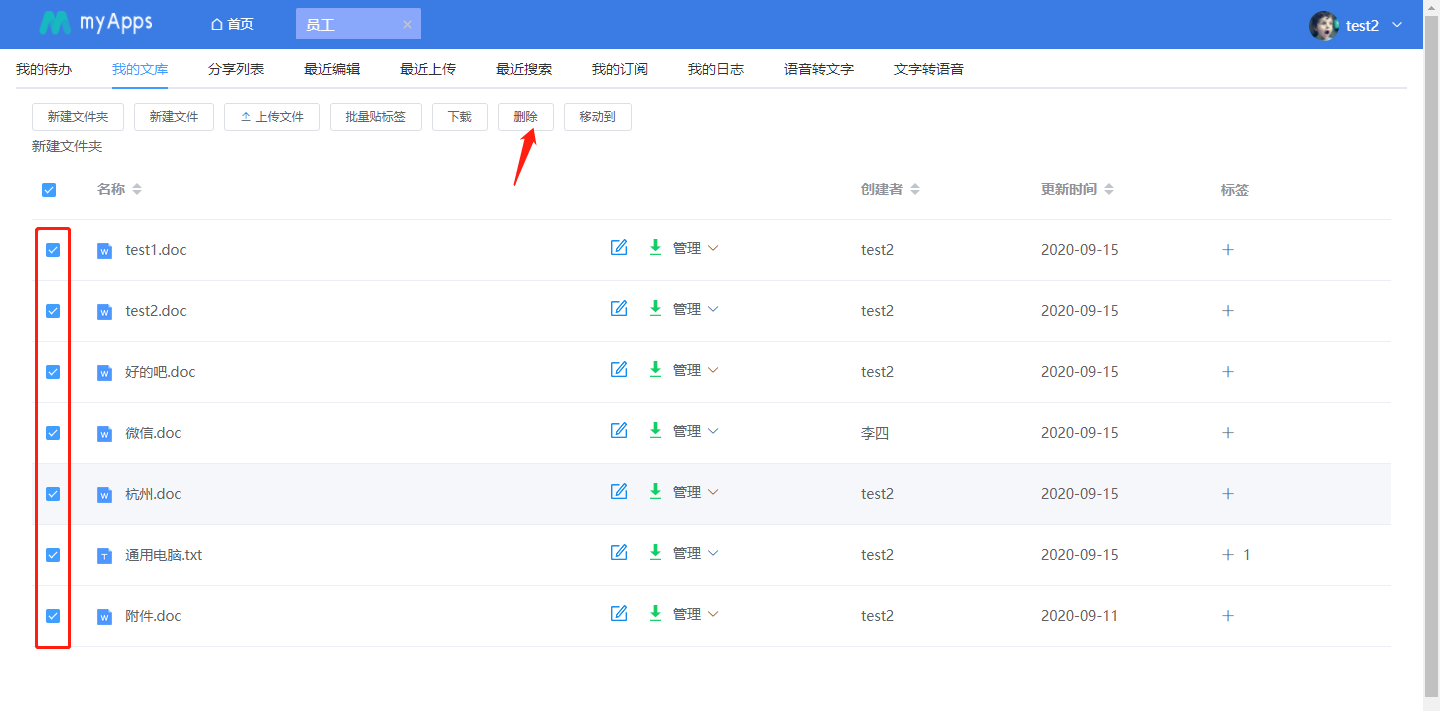Switch to the 分享列表 tab

[x=236, y=69]
